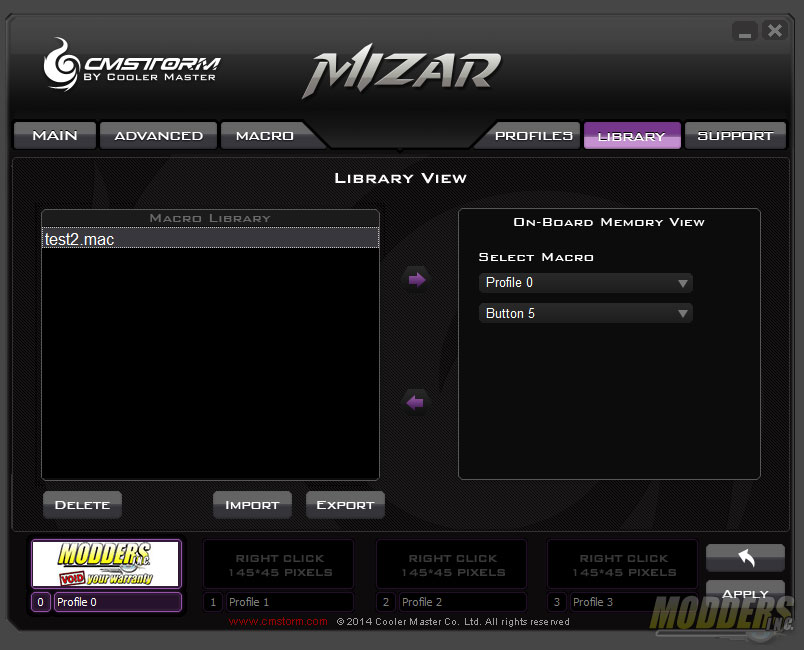The height and width of the screenshot is (650, 804).
Task: Click the Profile 3 image placeholder
Action: 622,564
